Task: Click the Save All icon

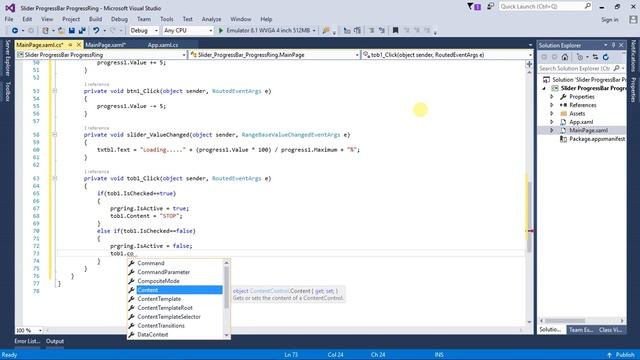Action: pyautogui.click(x=82, y=31)
